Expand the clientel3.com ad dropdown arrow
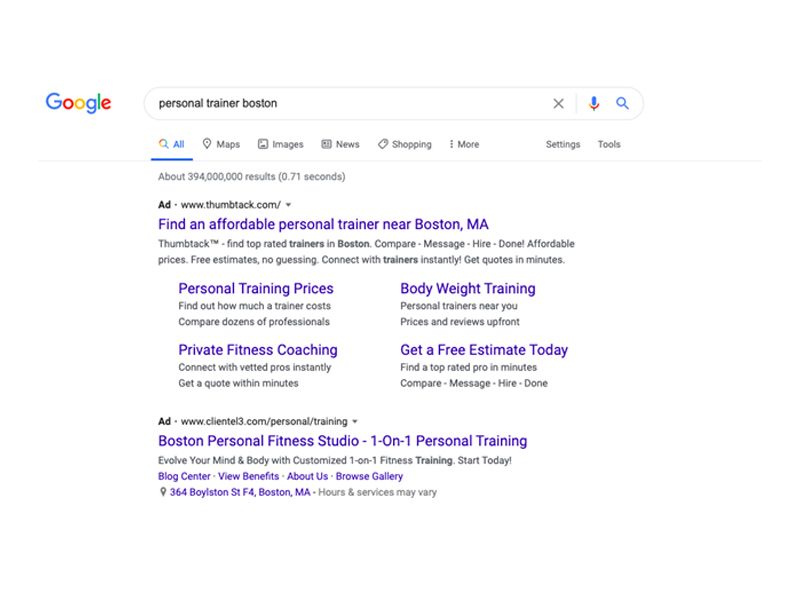Image resolution: width=800 pixels, height=600 pixels. coord(355,422)
